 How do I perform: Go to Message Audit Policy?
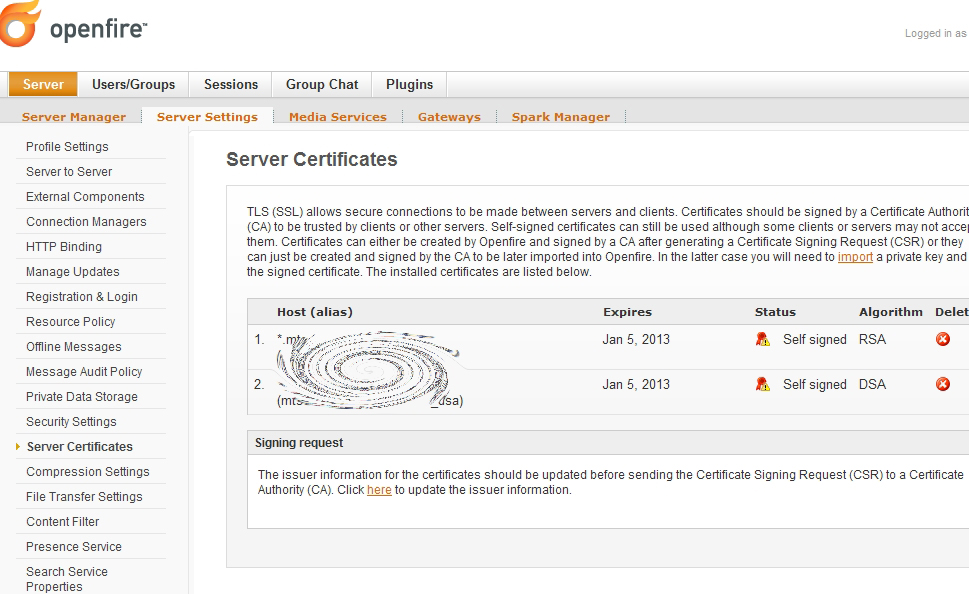point(84,371)
